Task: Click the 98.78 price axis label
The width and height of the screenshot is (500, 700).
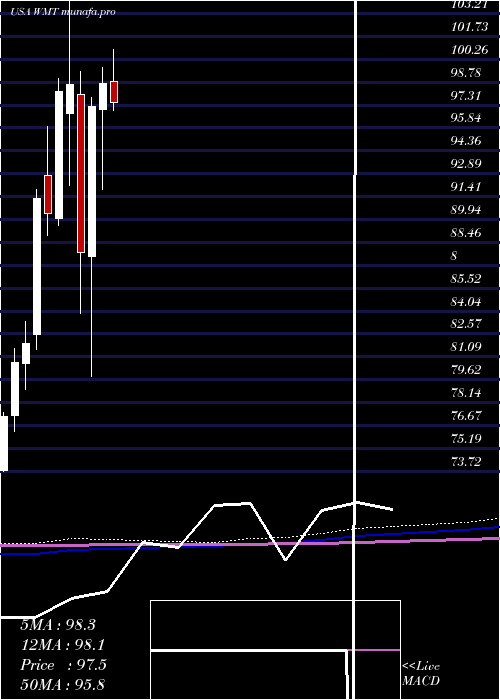Action: click(x=466, y=72)
